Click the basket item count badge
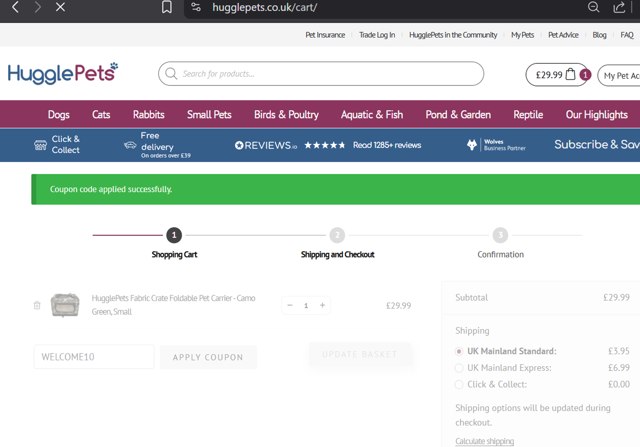640x447 pixels. 585,75
